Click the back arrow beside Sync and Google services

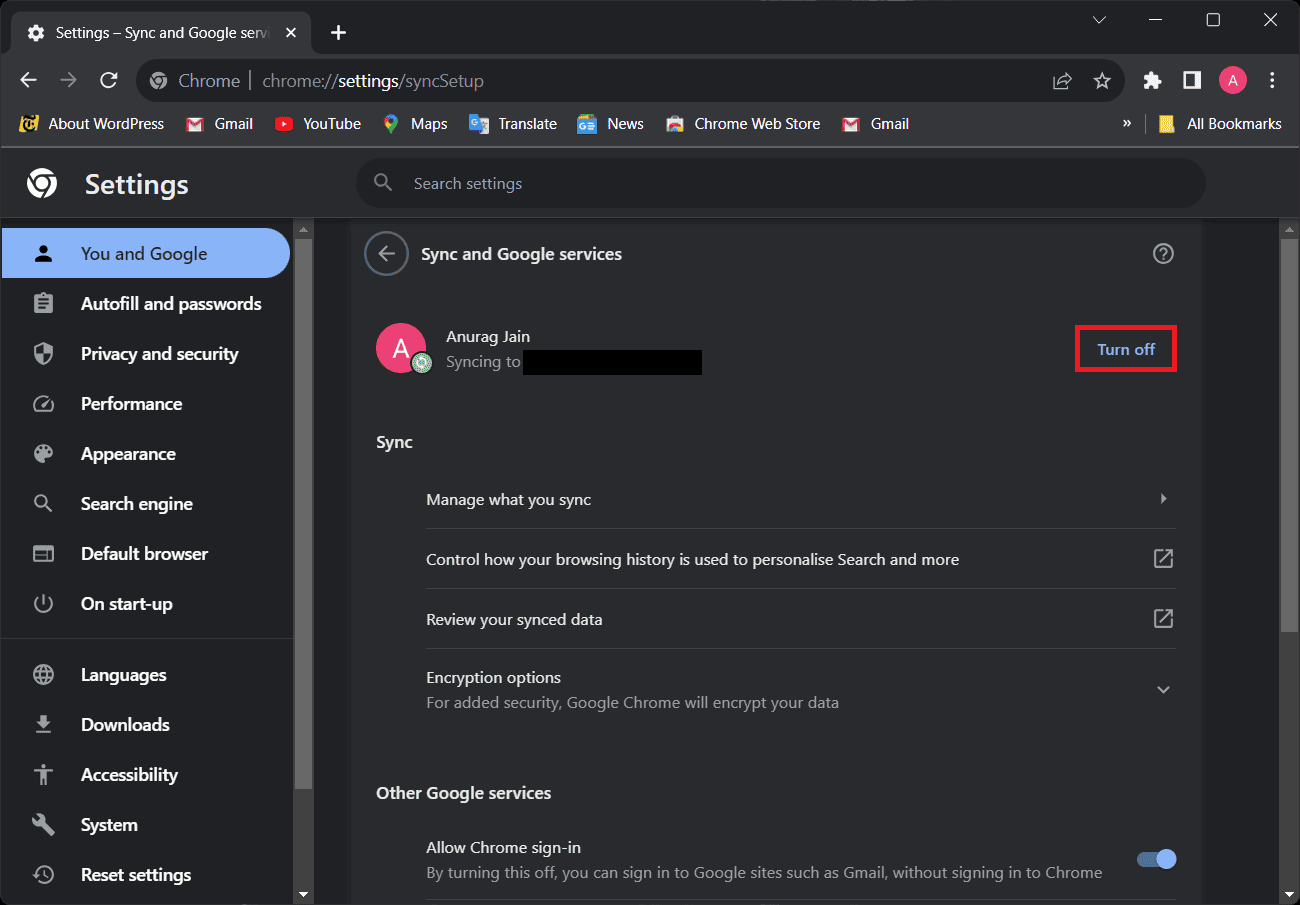click(386, 254)
